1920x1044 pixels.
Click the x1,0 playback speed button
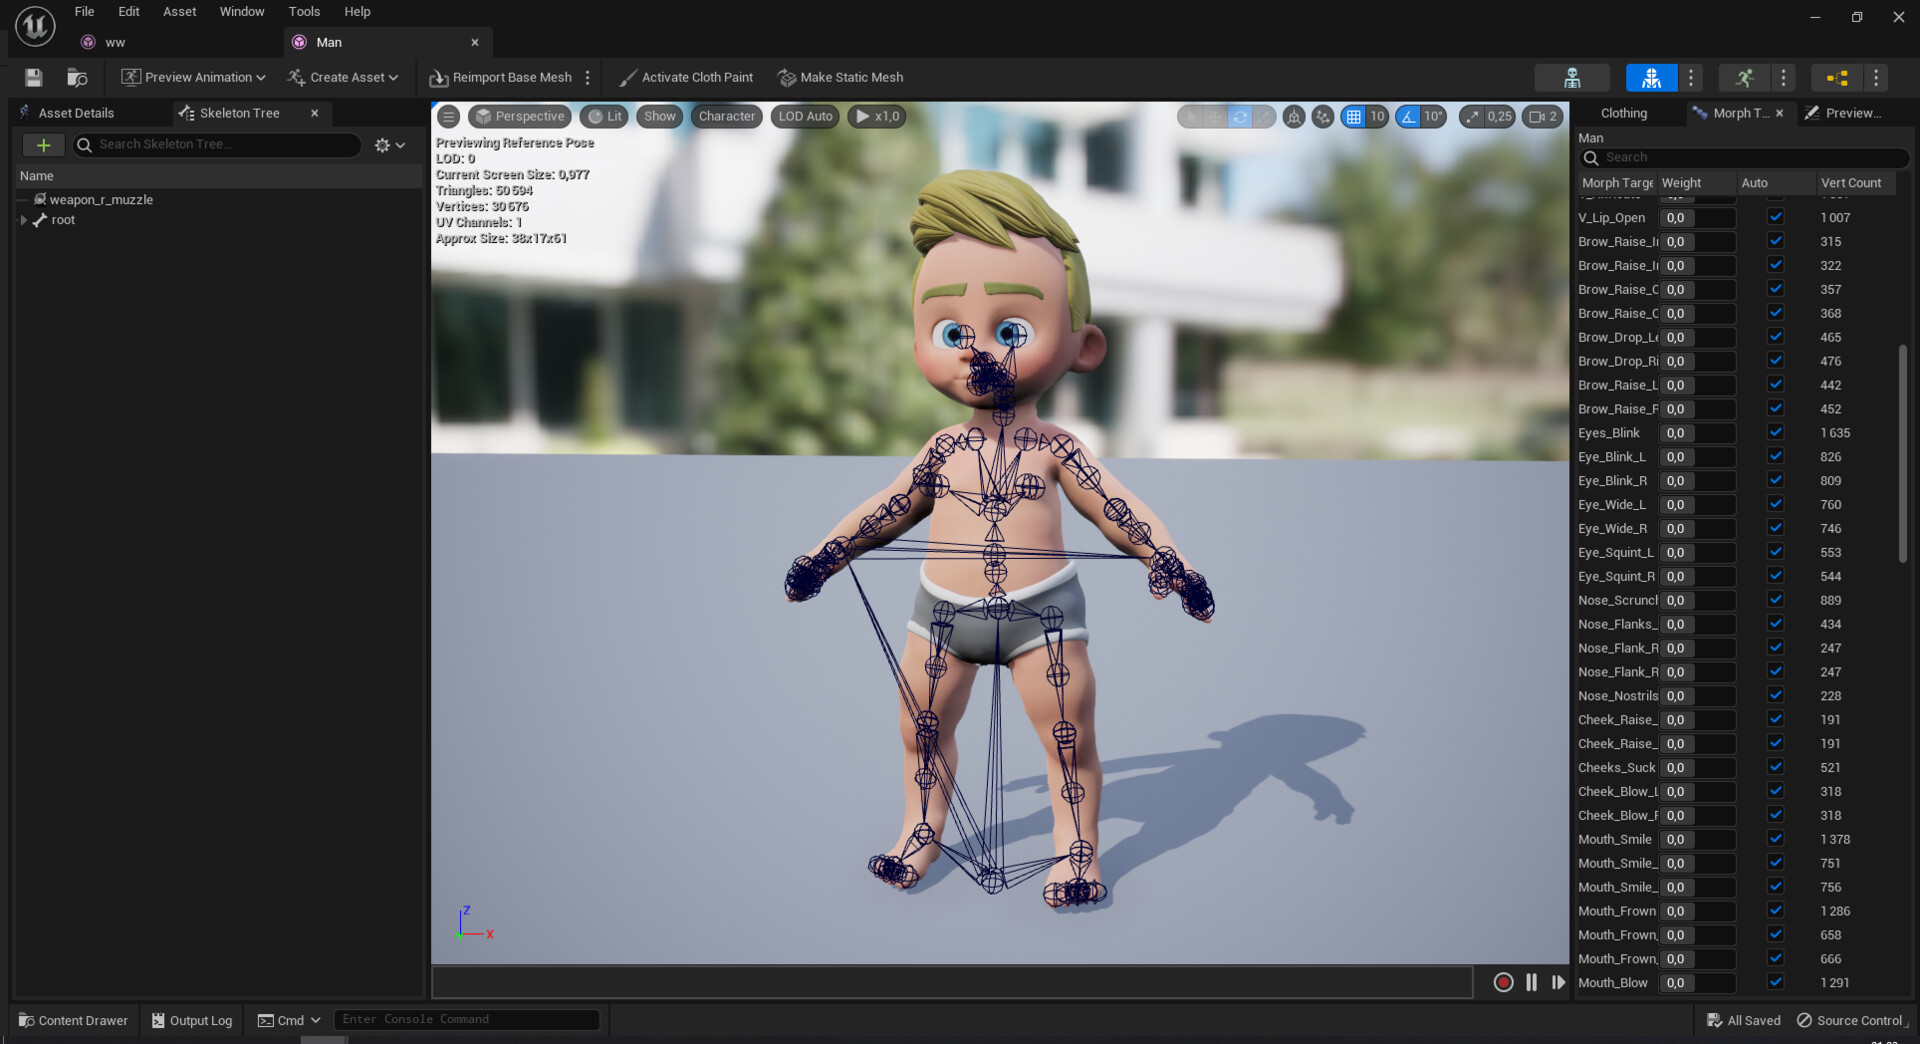click(876, 116)
